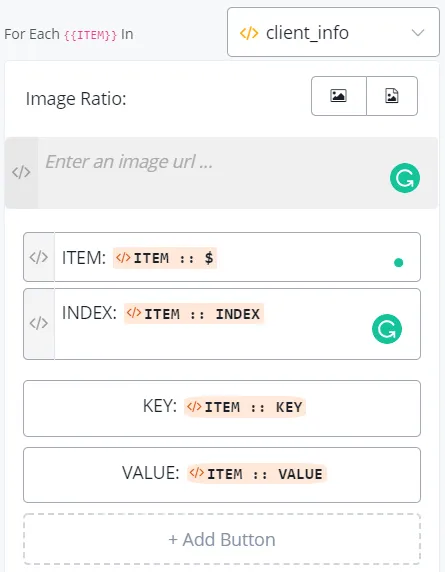Click the ITEM :: VALUE variable chip
This screenshot has height=572, width=445.
pyautogui.click(x=257, y=474)
